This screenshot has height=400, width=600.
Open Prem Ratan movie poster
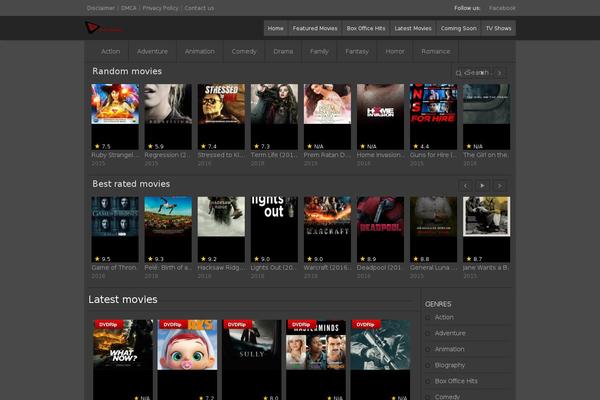click(x=327, y=116)
